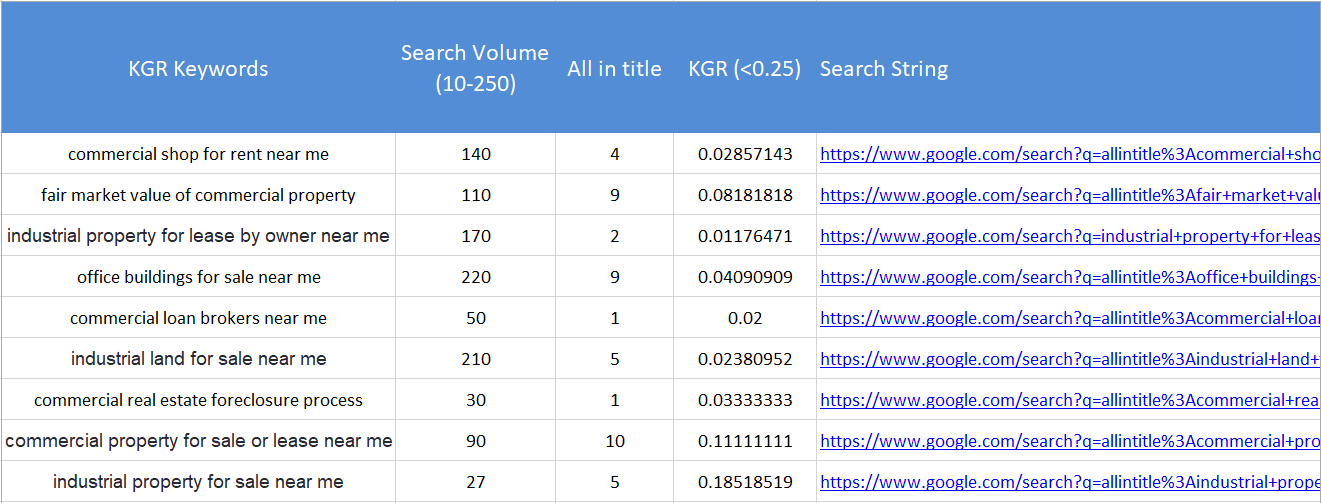Open the industrial land for sale search link
The image size is (1321, 503).
[1068, 359]
